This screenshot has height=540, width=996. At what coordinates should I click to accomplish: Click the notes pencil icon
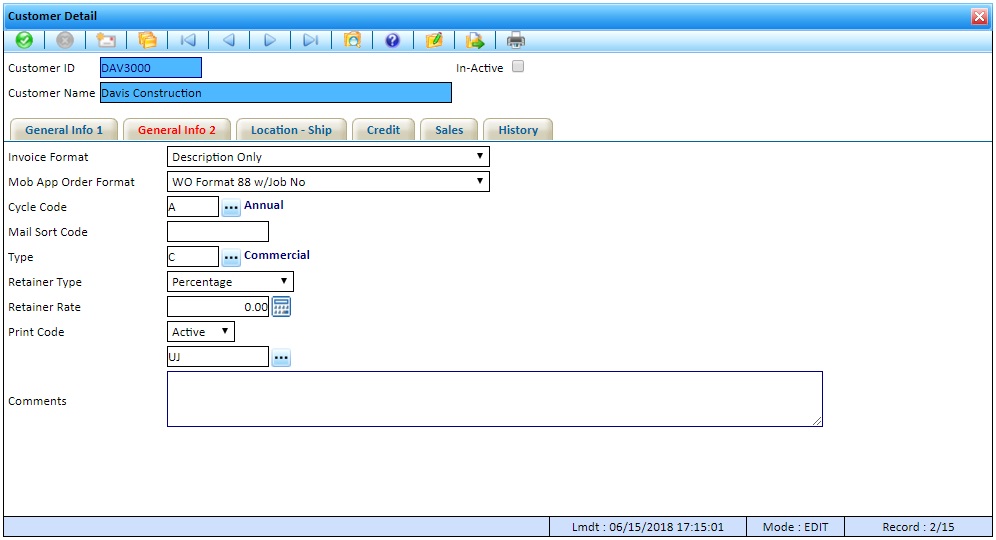point(434,41)
